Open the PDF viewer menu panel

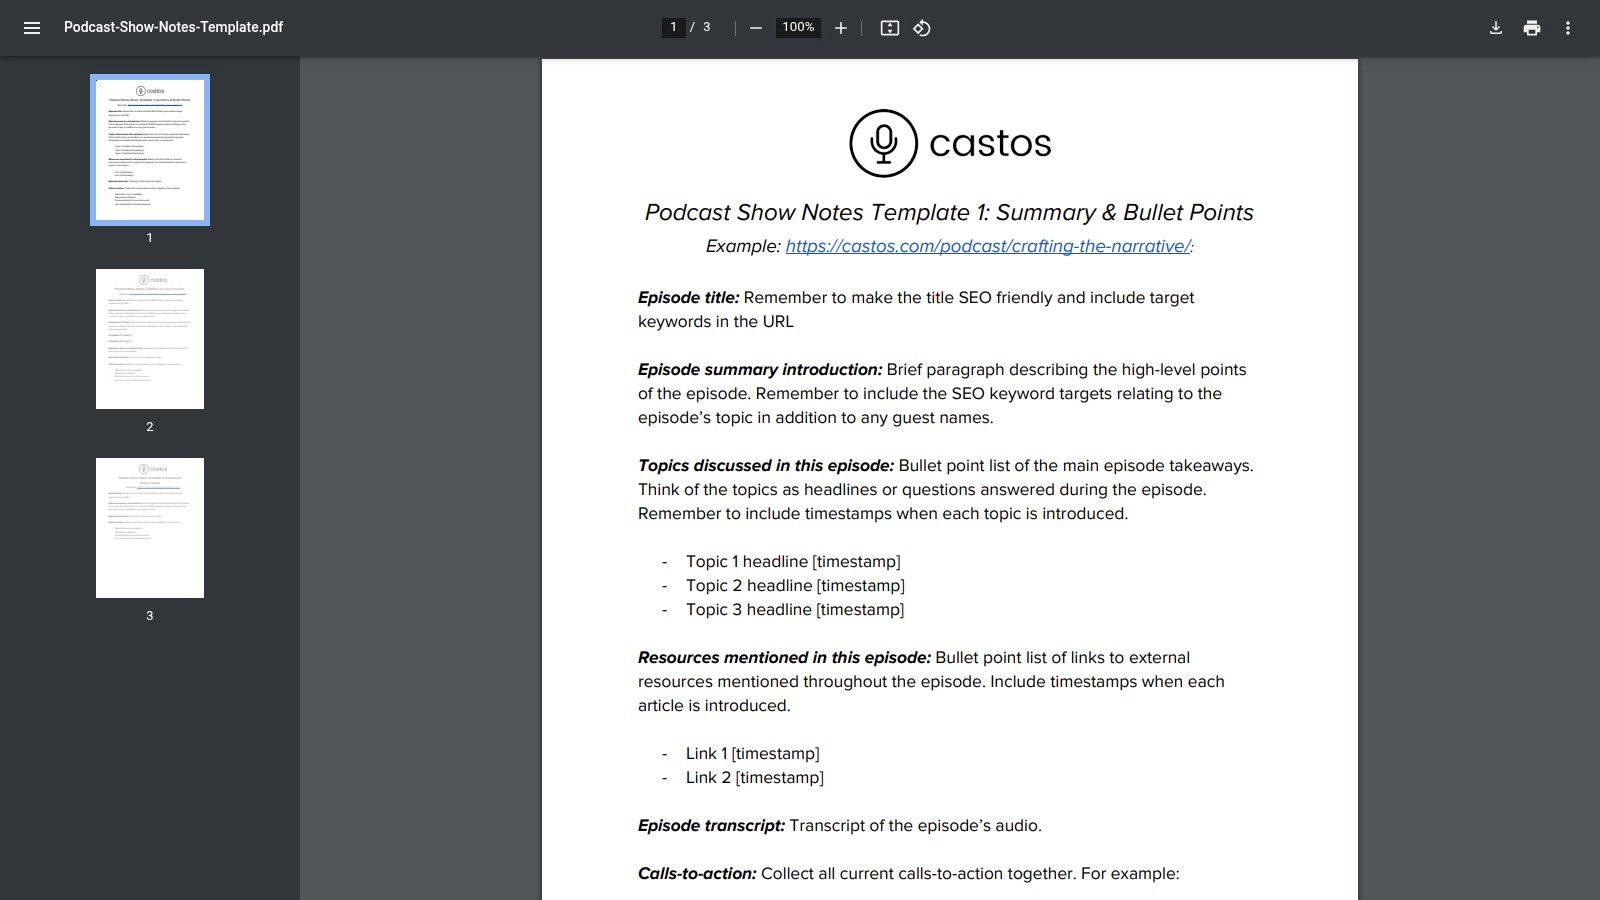click(x=32, y=27)
